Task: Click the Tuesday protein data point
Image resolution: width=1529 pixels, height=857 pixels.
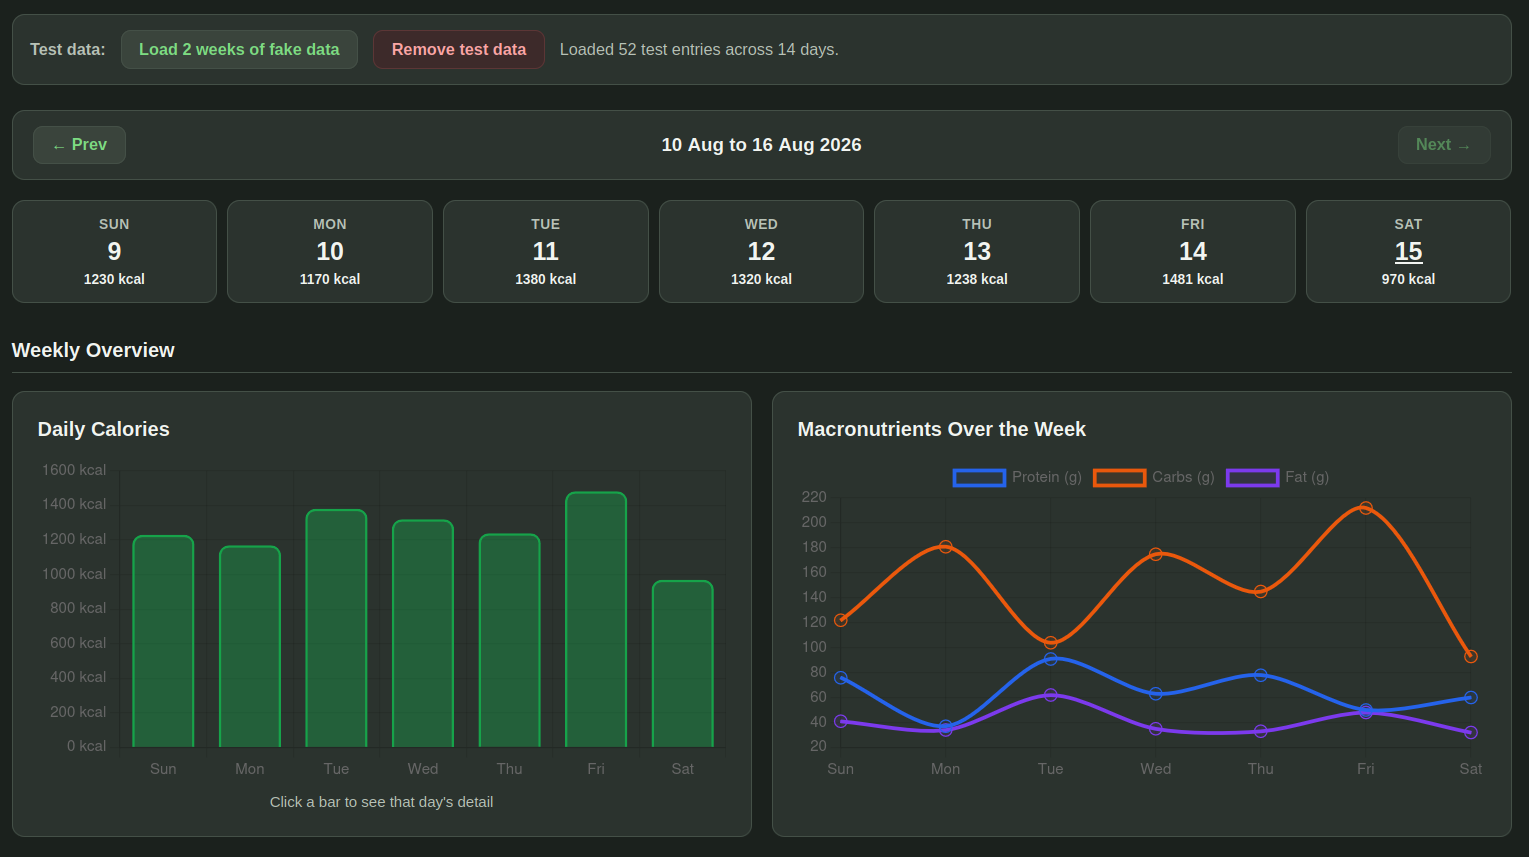Action: (x=1051, y=659)
